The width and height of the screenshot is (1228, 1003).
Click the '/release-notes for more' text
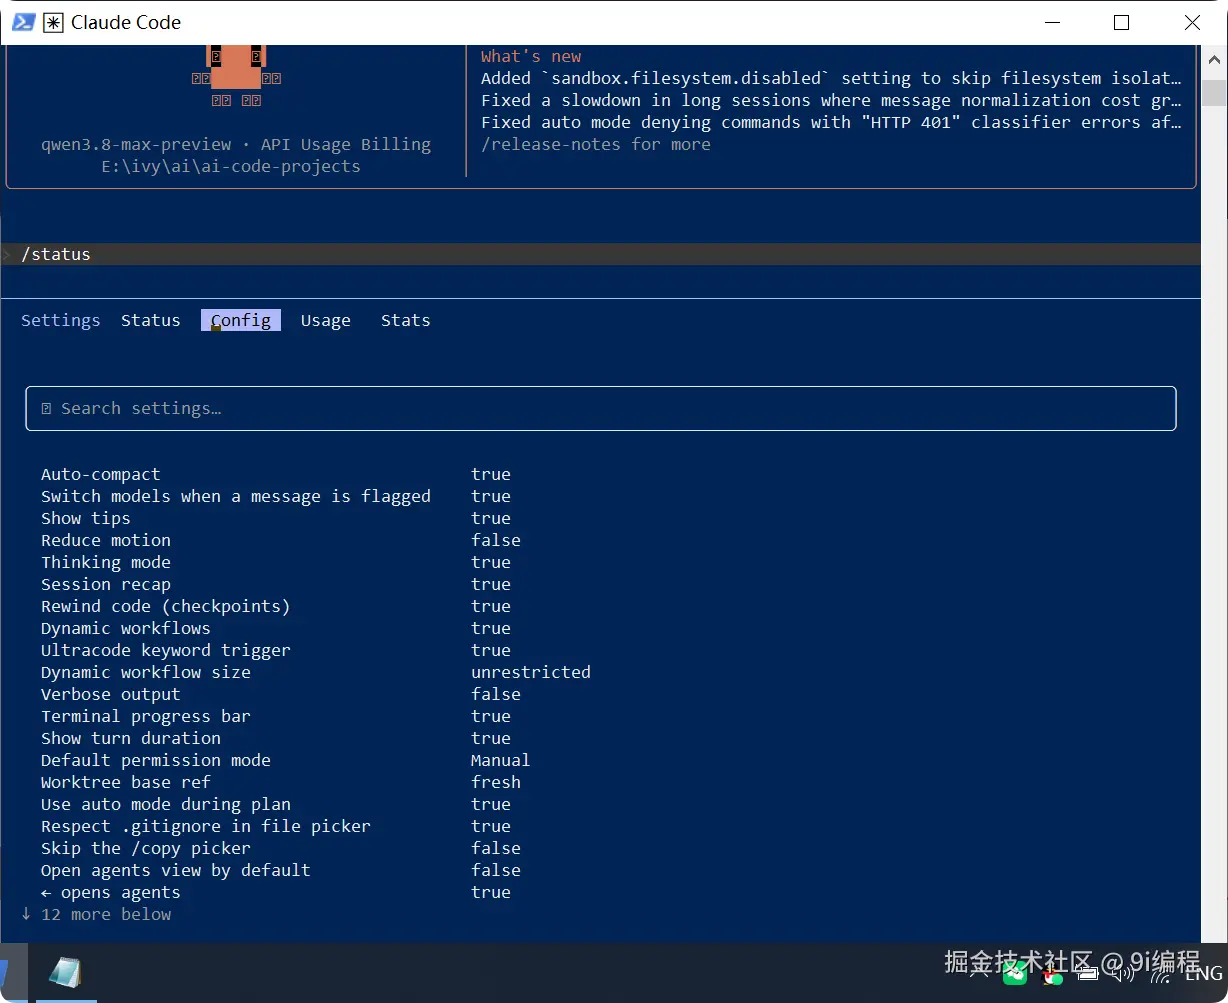[596, 144]
